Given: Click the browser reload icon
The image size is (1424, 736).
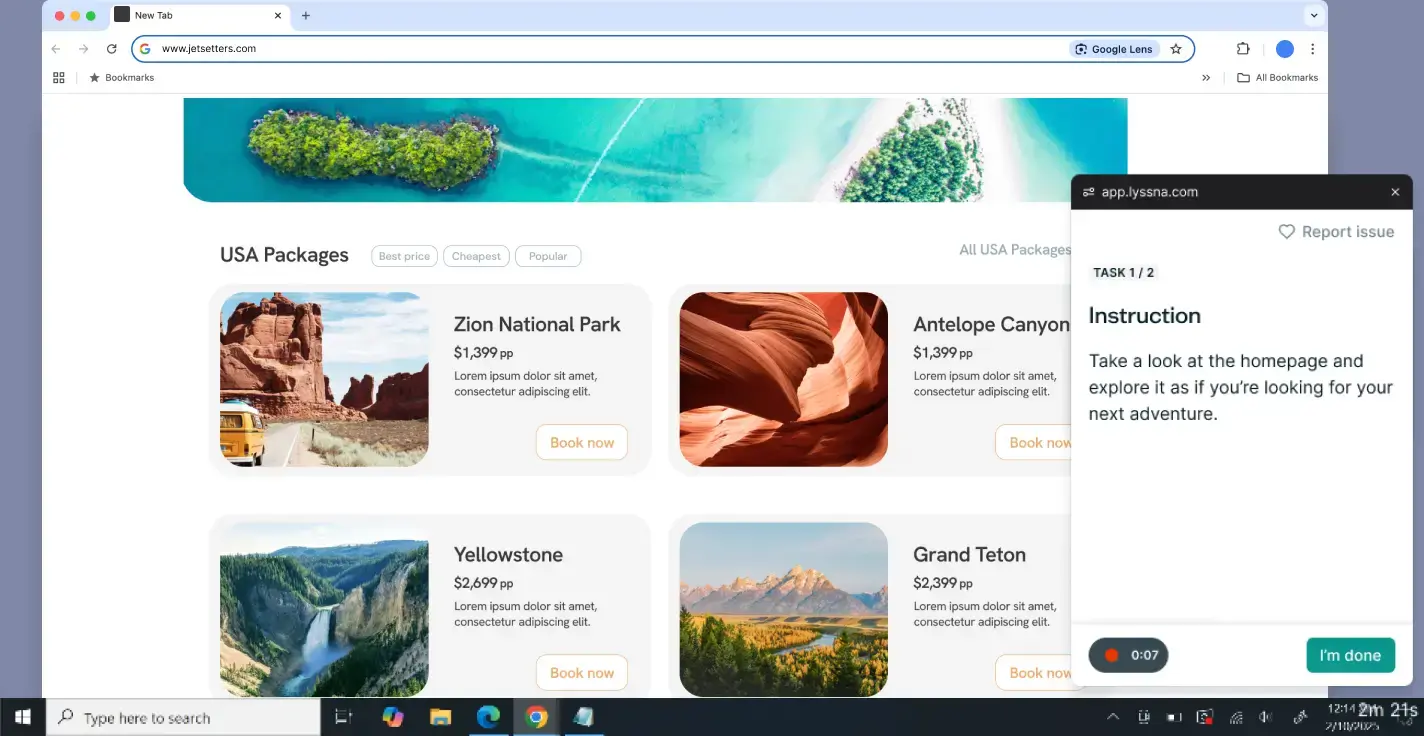Looking at the screenshot, I should (x=112, y=49).
